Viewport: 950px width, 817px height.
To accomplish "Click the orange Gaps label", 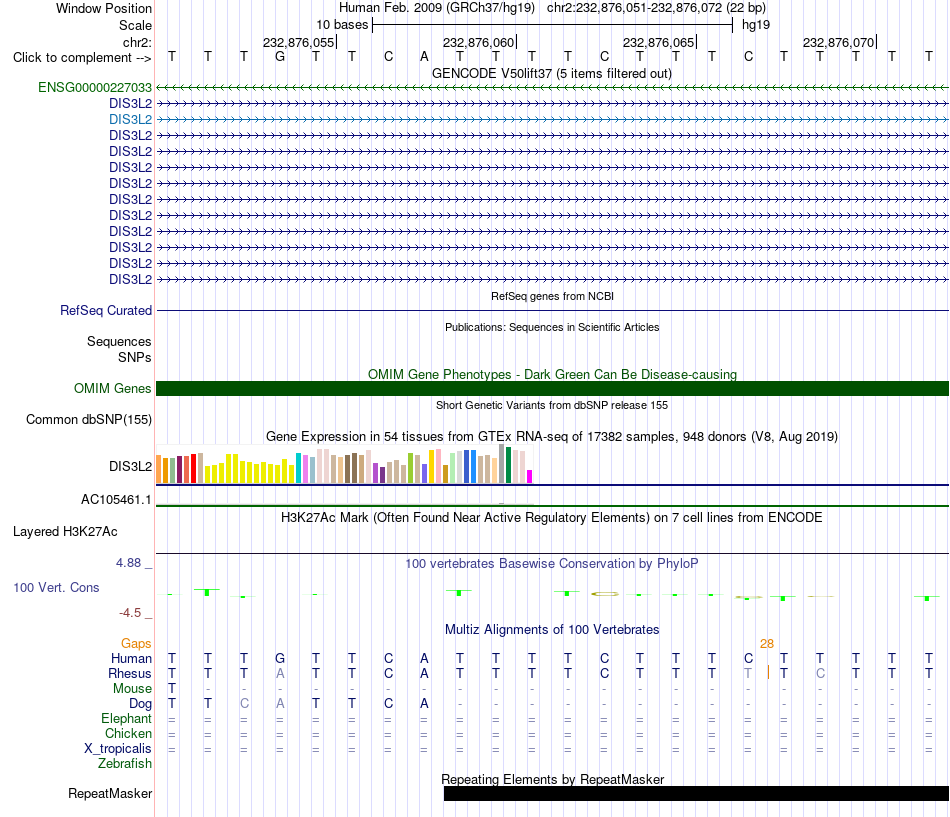I will [x=136, y=644].
